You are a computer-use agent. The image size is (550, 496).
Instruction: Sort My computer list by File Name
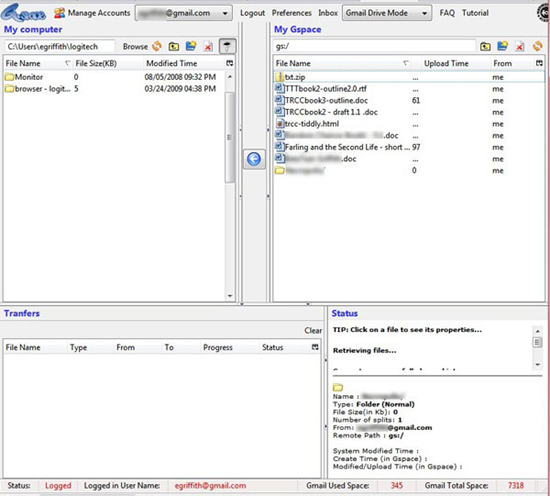click(x=38, y=63)
